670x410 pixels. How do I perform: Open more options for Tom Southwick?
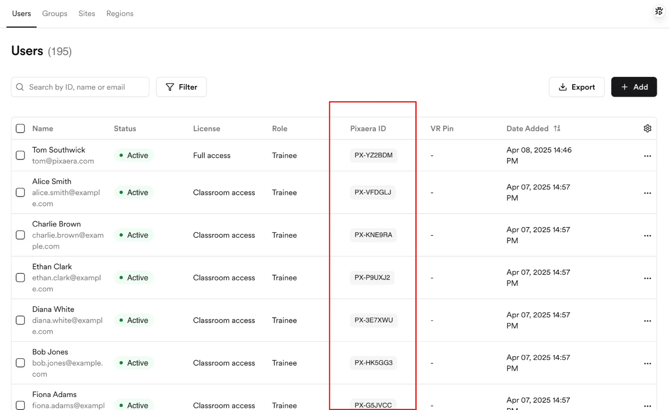click(647, 156)
